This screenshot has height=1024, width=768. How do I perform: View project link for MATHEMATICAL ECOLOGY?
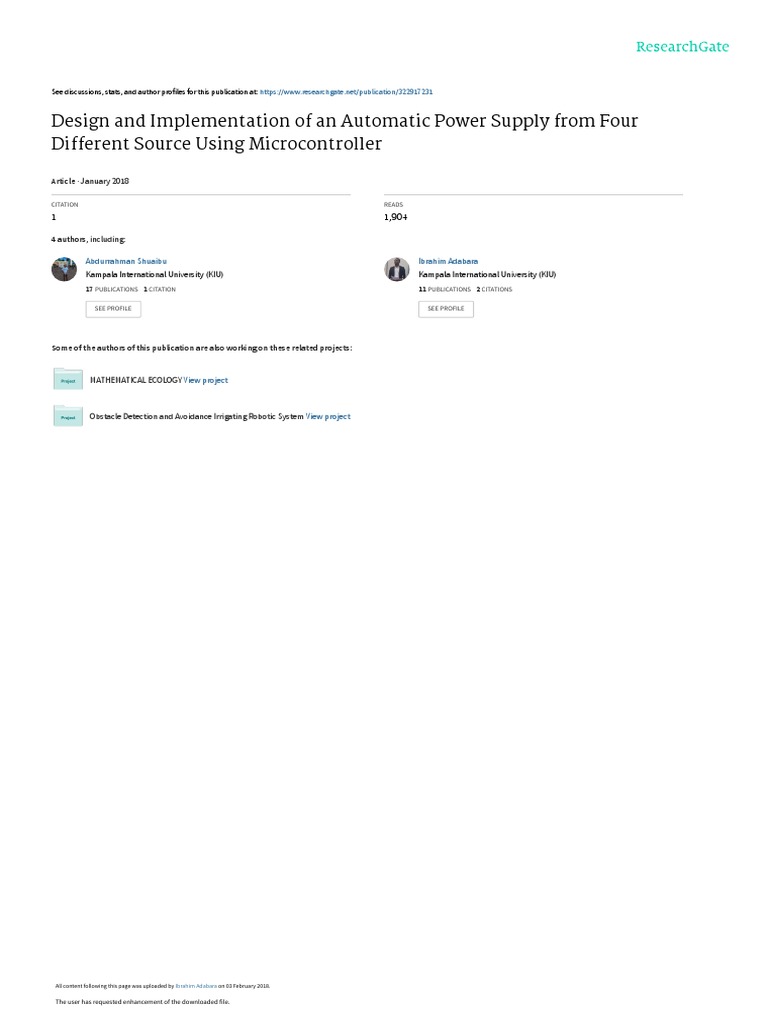[x=206, y=380]
